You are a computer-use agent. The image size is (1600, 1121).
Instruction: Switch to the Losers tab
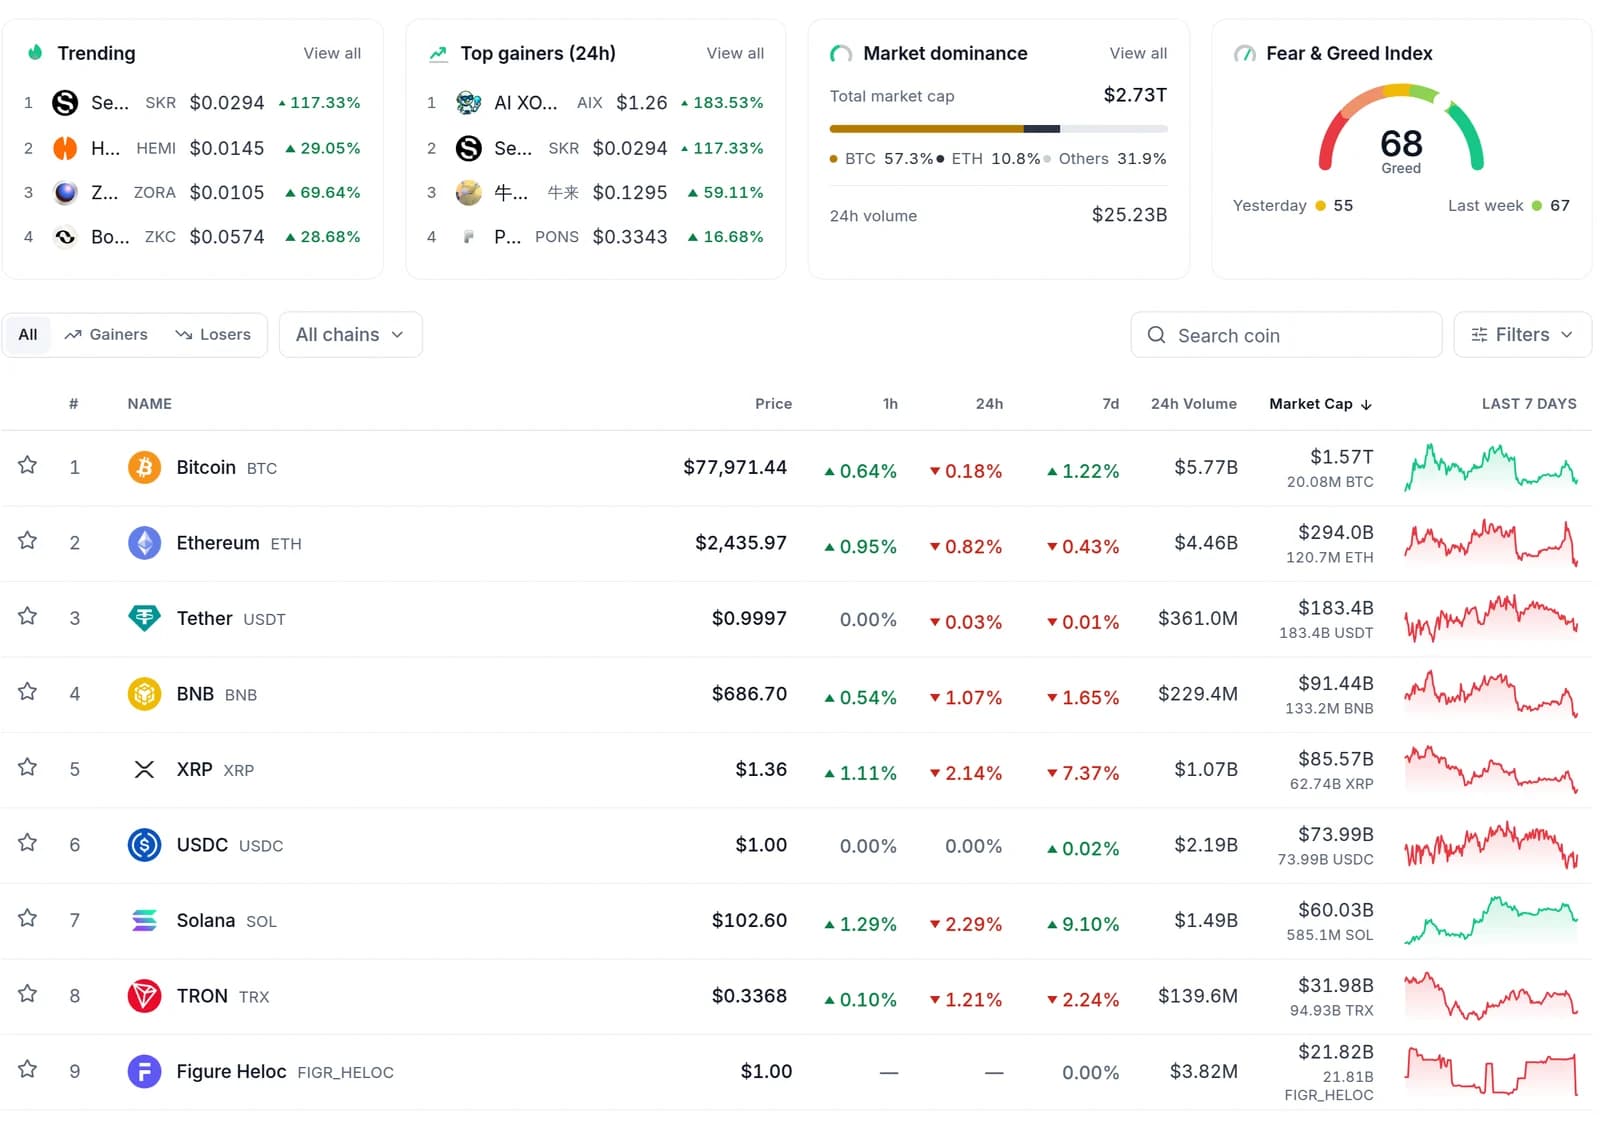pyautogui.click(x=213, y=335)
